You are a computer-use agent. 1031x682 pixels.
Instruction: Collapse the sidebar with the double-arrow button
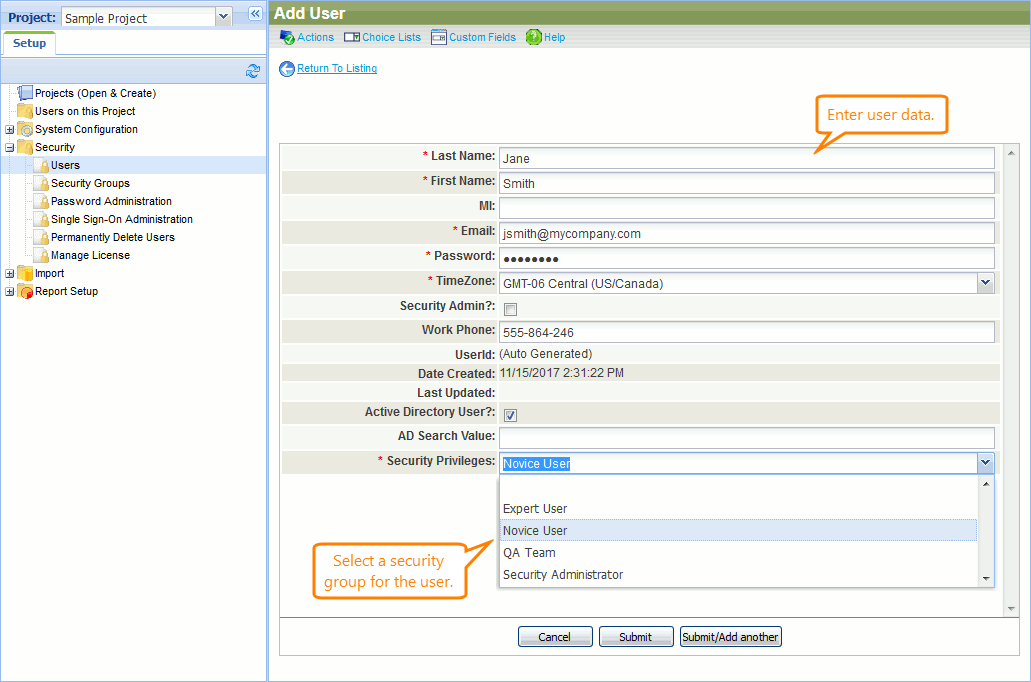tap(254, 14)
